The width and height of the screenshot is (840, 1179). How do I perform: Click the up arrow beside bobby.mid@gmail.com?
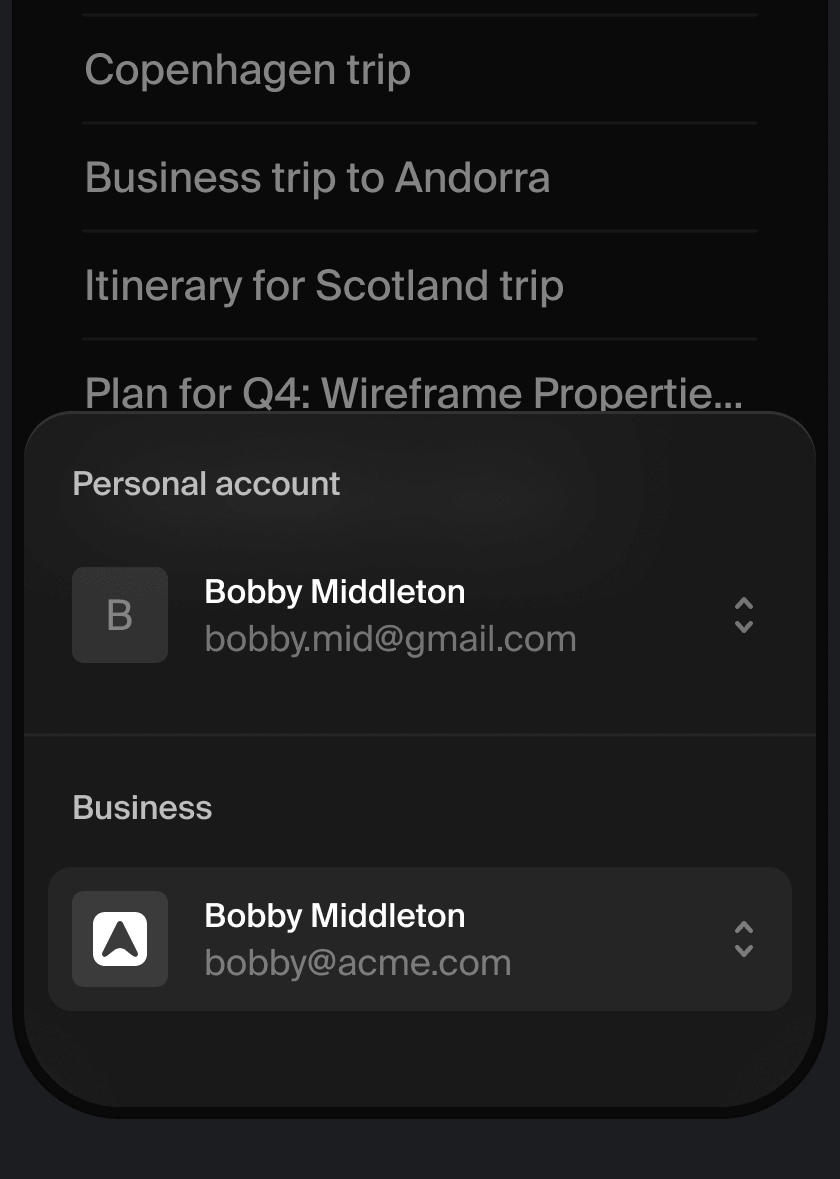click(743, 604)
